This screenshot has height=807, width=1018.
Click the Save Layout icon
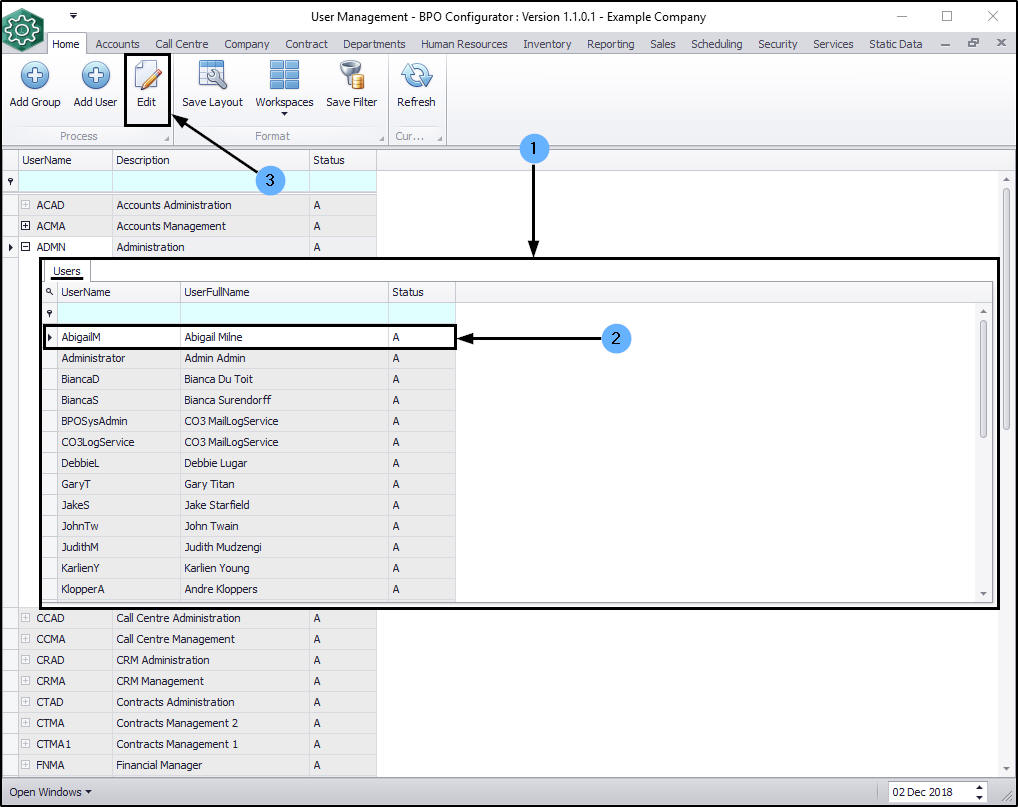pyautogui.click(x=212, y=75)
